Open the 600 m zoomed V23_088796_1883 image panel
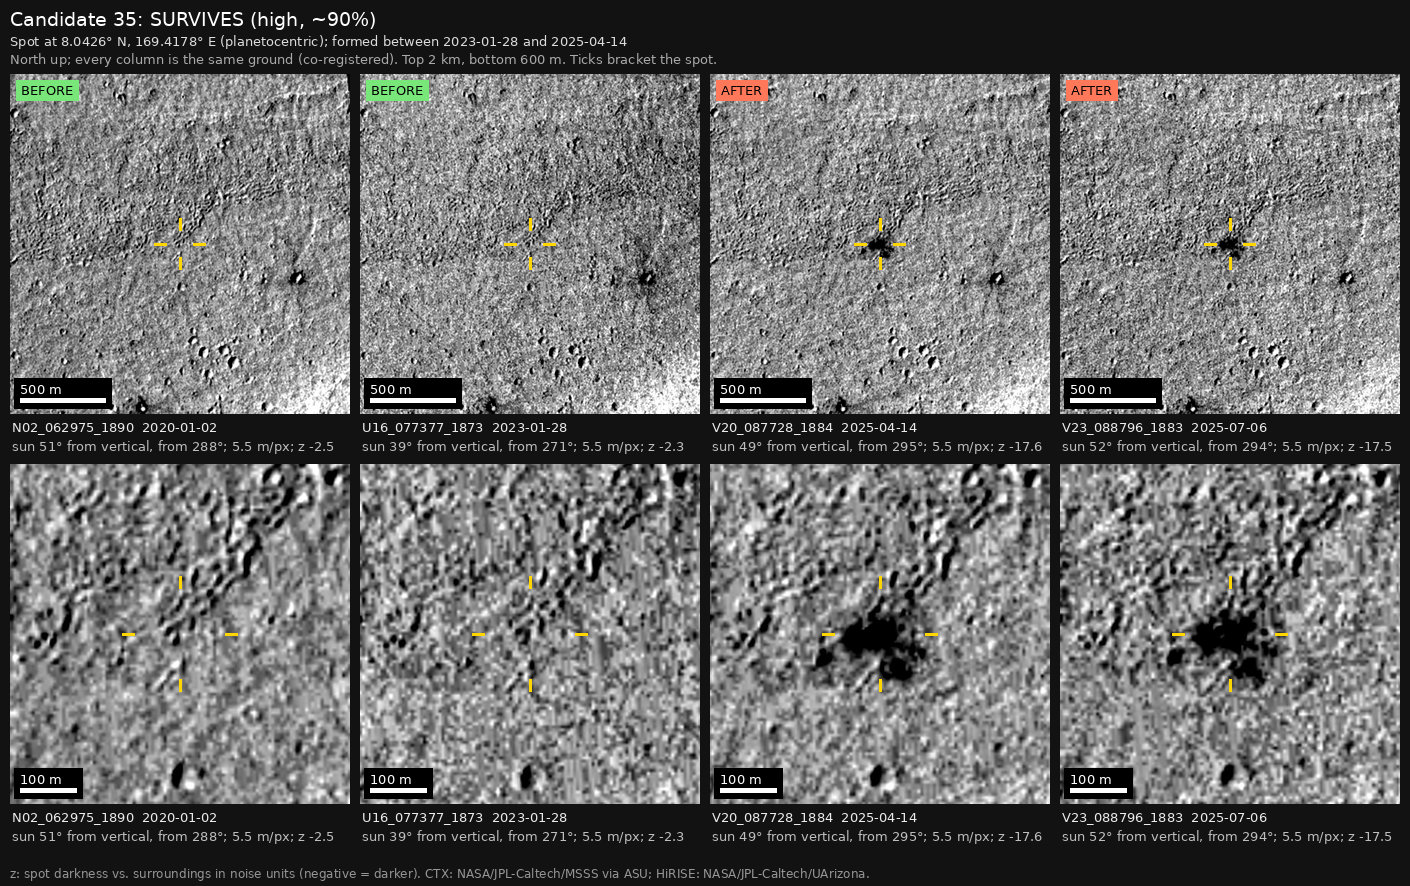Image resolution: width=1410 pixels, height=886 pixels. (x=1230, y=634)
